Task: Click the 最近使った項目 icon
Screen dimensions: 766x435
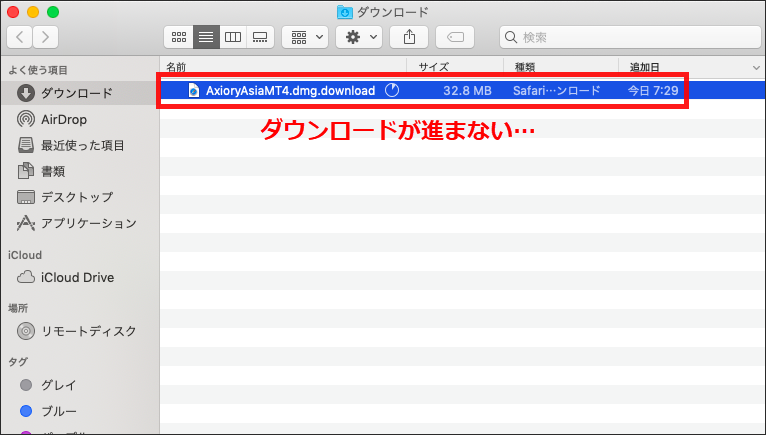Action: pyautogui.click(x=26, y=145)
